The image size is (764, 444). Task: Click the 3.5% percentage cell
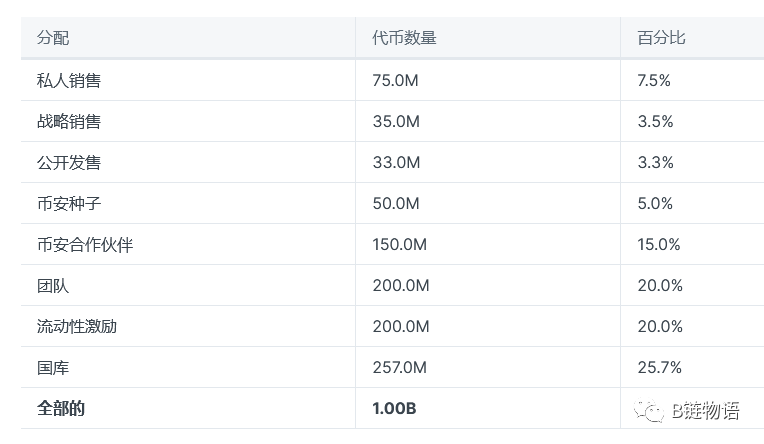coord(655,121)
